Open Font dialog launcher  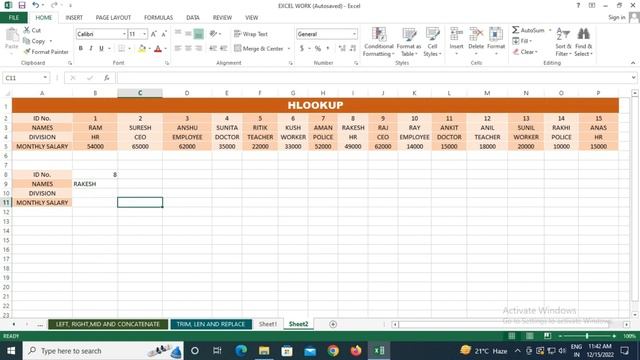[x=167, y=63]
